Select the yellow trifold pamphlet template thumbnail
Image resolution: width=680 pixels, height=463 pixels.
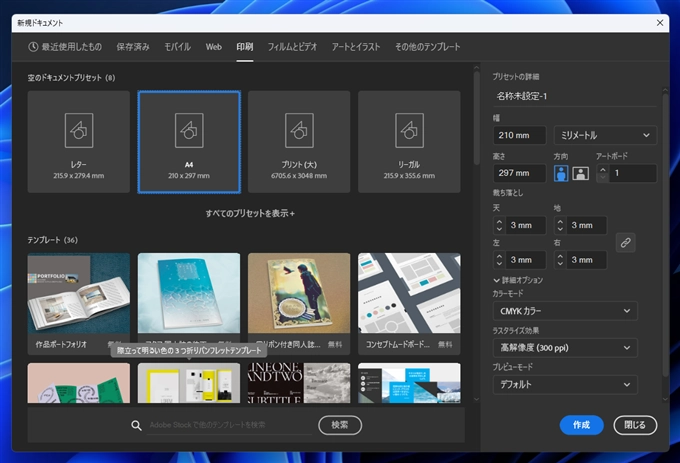coord(189,383)
